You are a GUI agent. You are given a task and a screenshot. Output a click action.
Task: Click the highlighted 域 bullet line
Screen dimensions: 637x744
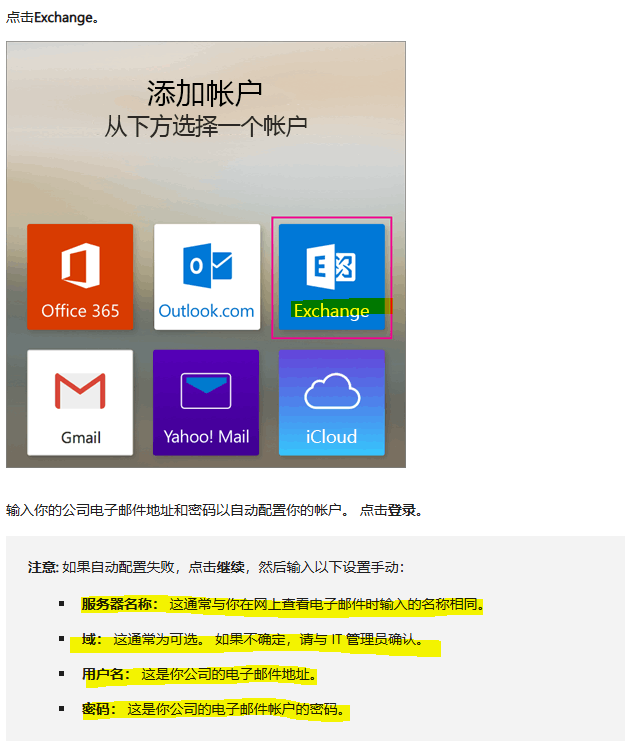pyautogui.click(x=252, y=639)
